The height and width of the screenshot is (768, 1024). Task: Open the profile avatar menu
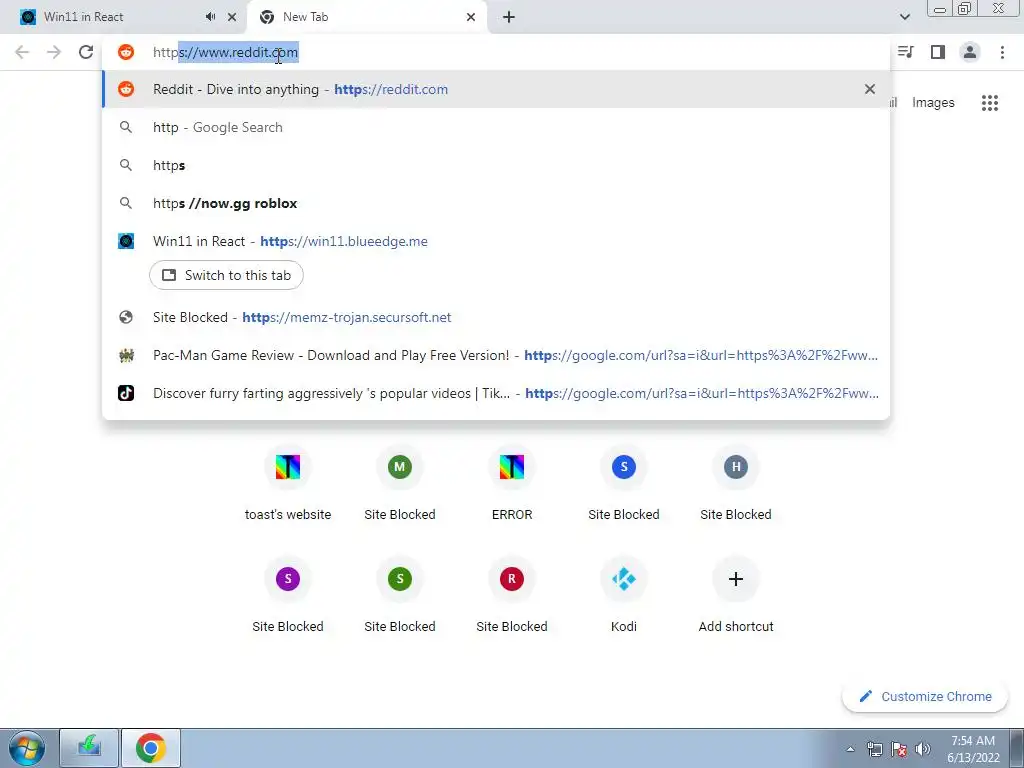pyautogui.click(x=970, y=52)
